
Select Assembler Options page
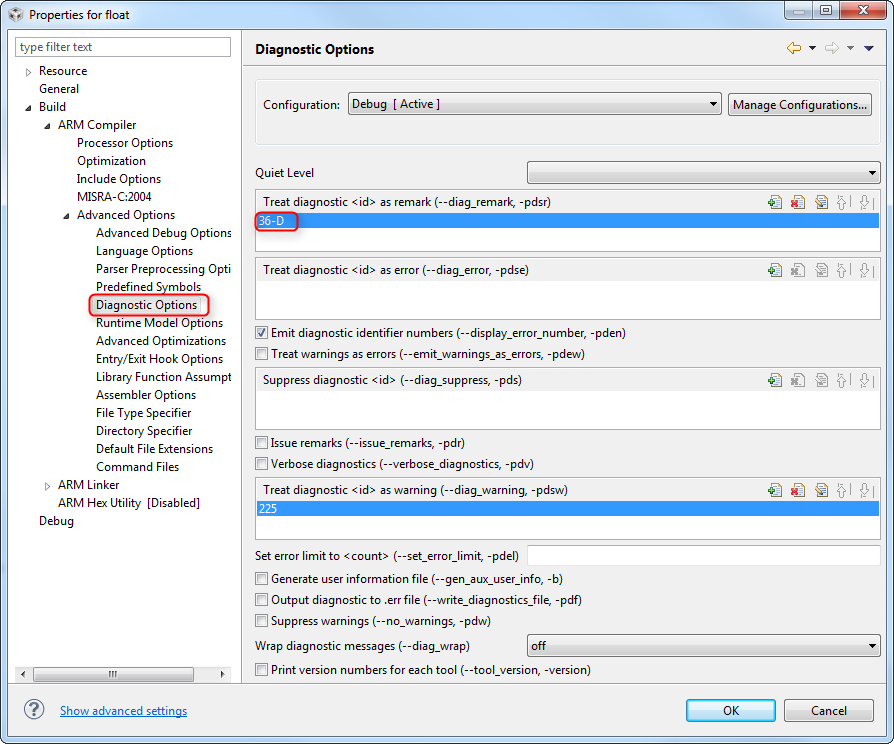(146, 395)
